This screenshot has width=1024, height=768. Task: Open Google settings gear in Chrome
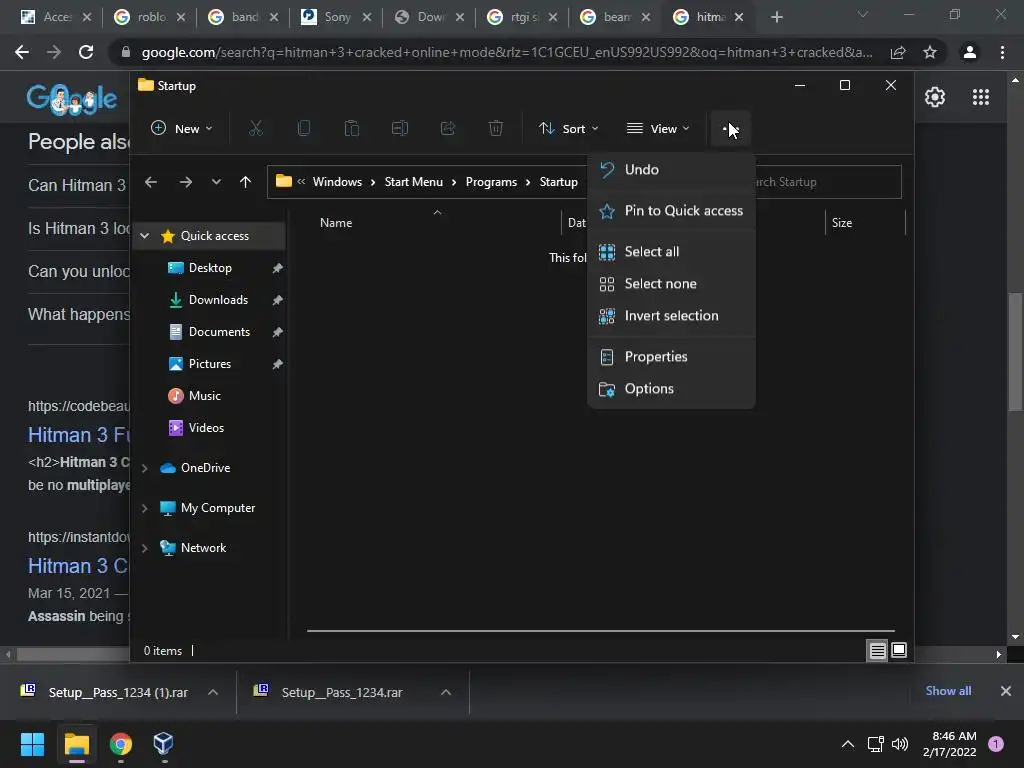pos(935,97)
